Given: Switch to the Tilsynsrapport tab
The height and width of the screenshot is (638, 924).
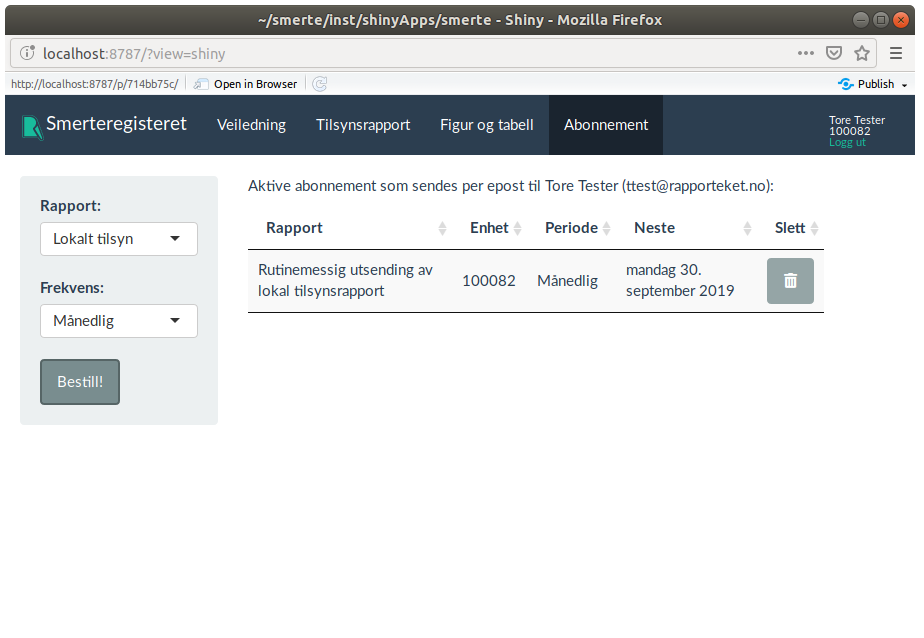Looking at the screenshot, I should pyautogui.click(x=363, y=125).
